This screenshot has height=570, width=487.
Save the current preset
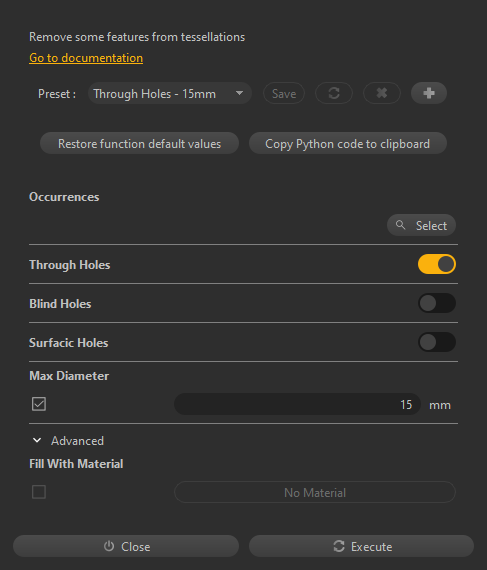click(284, 93)
